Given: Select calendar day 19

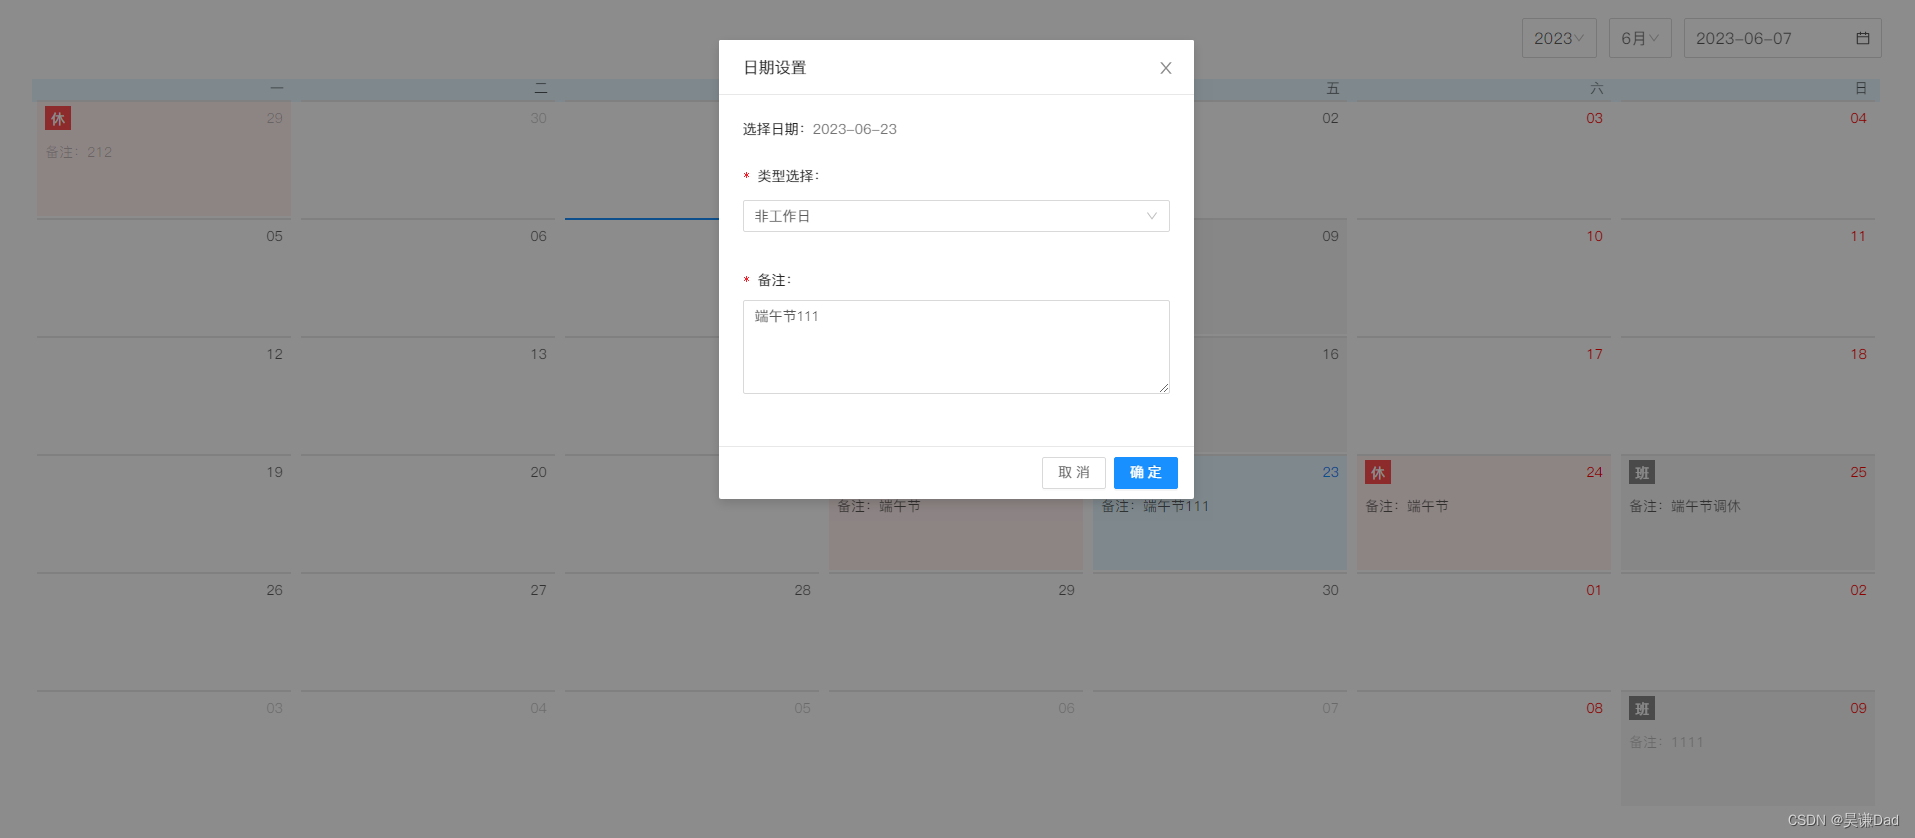Looking at the screenshot, I should [x=164, y=513].
